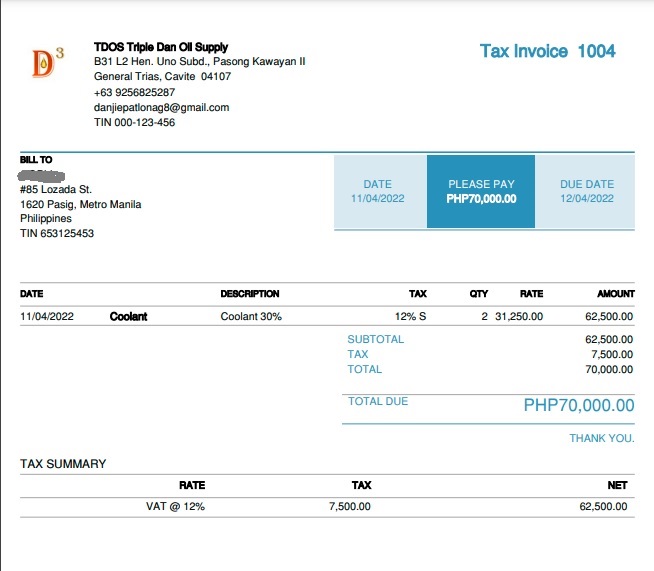This screenshot has width=654, height=571.
Task: Click the 'THANK YOU.' text
Action: click(602, 438)
